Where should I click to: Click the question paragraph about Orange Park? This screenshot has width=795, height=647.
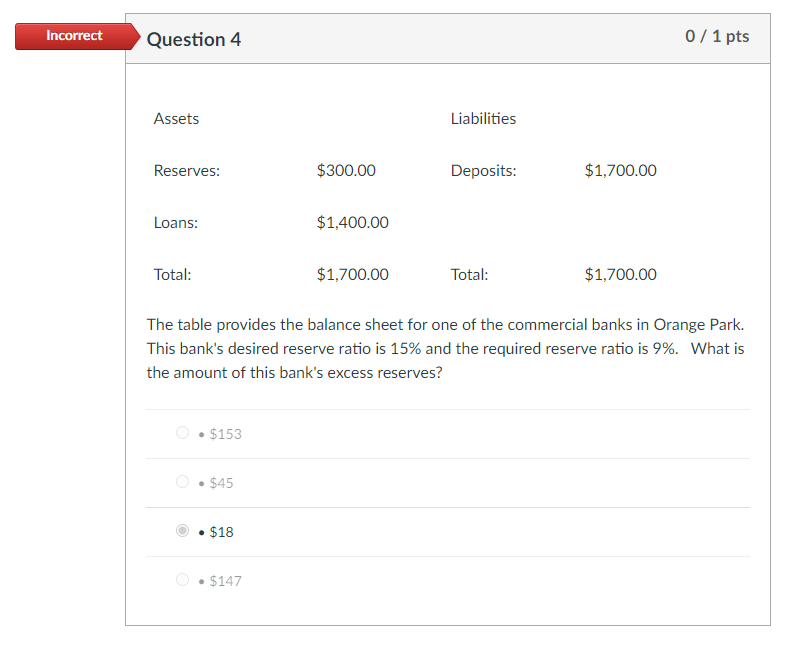pyautogui.click(x=446, y=349)
